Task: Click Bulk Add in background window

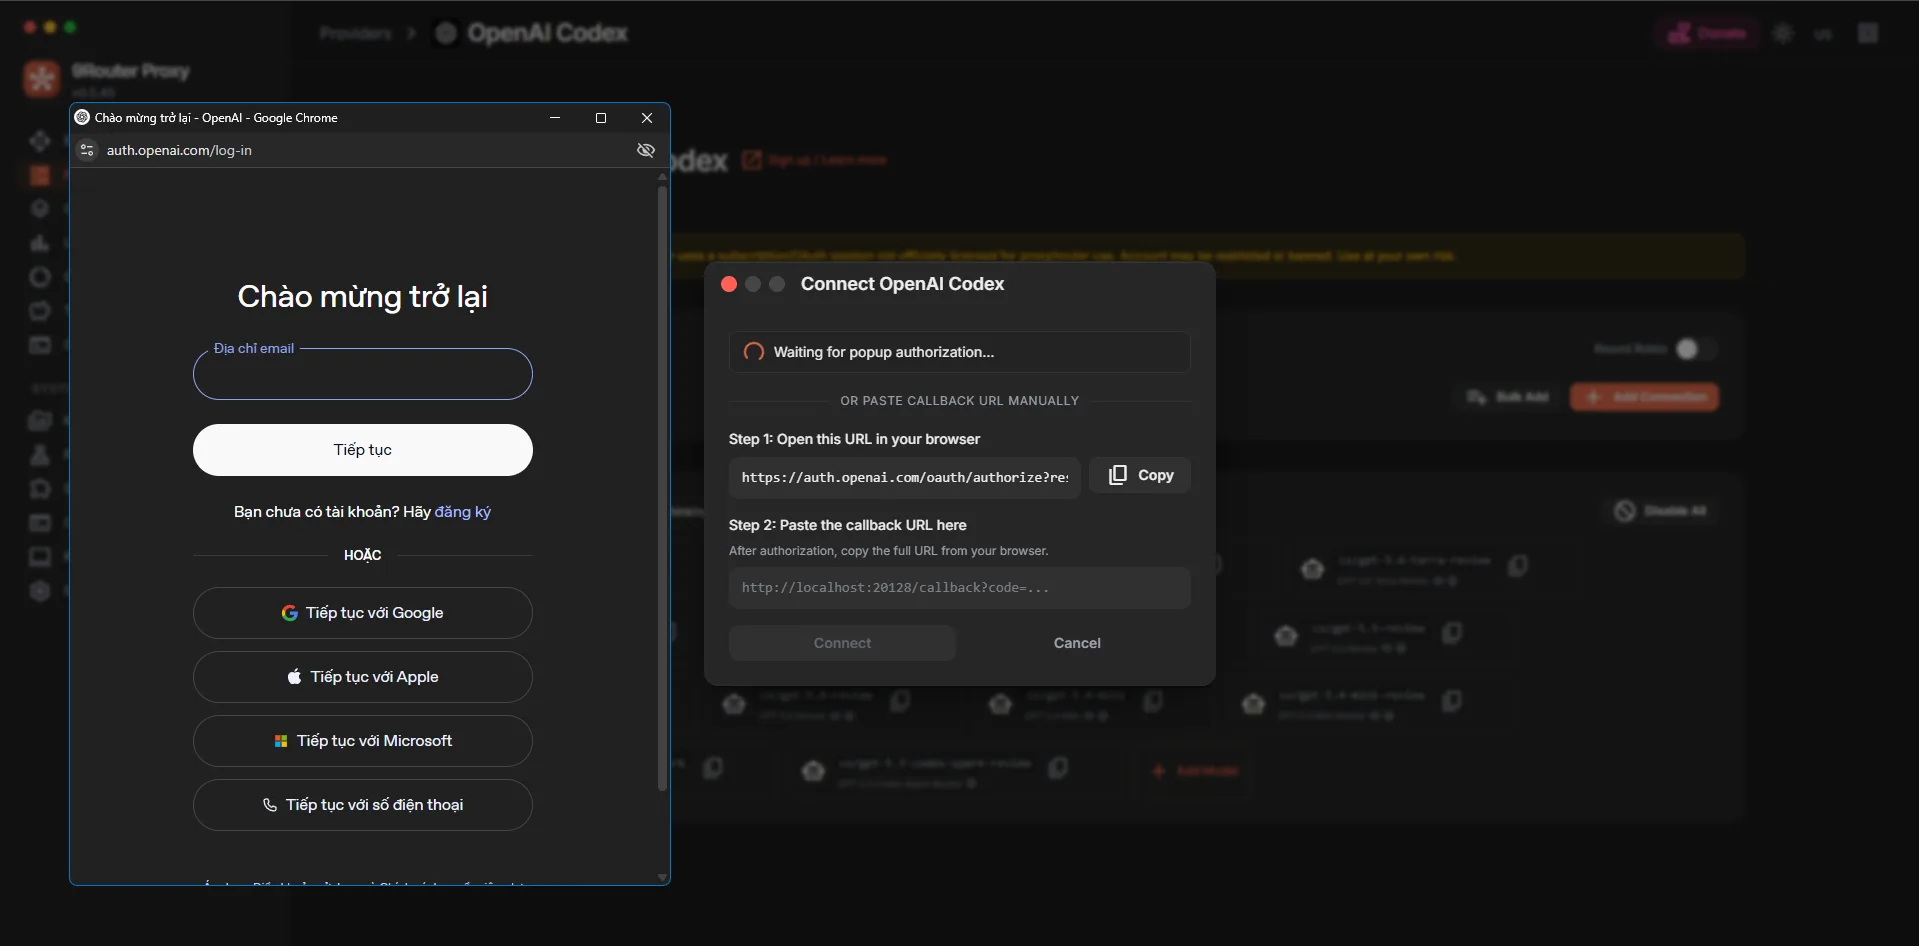Action: click(x=1508, y=397)
